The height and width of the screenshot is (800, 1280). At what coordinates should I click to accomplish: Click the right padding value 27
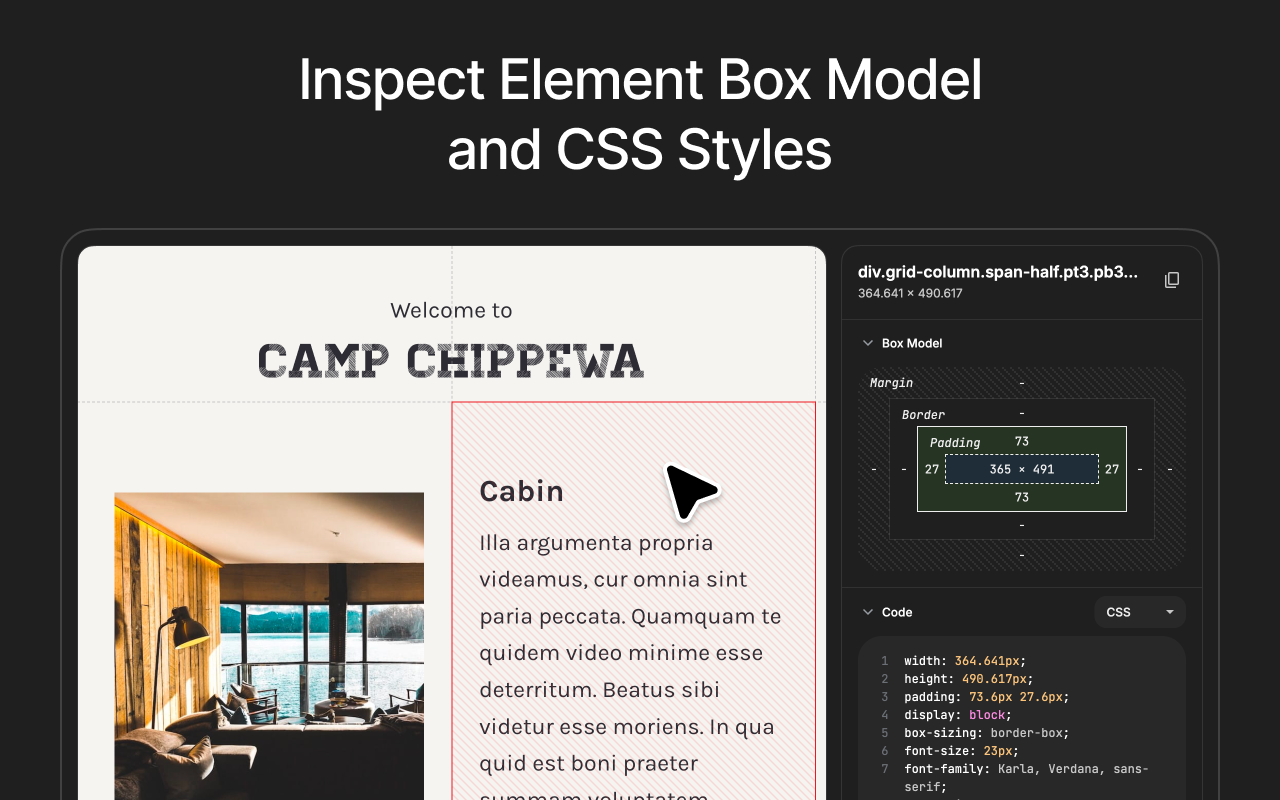click(x=1112, y=469)
